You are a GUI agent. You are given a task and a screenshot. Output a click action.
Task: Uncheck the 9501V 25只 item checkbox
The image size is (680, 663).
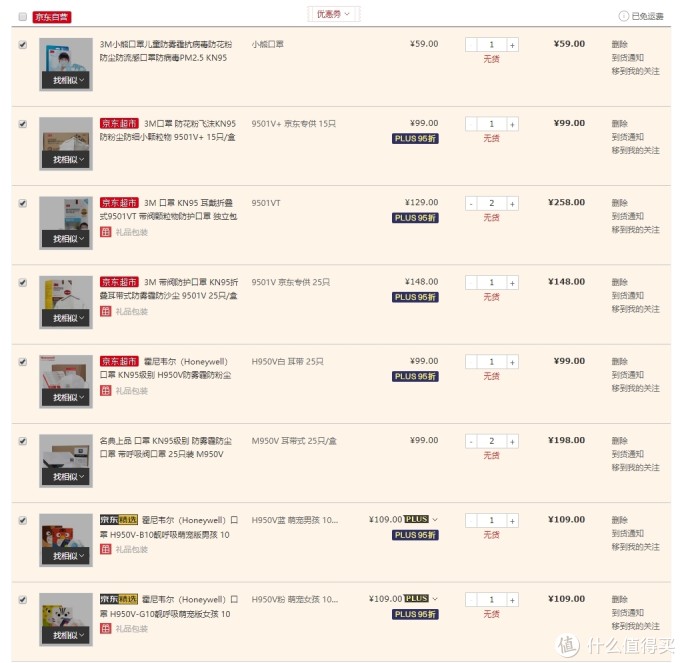tap(23, 283)
